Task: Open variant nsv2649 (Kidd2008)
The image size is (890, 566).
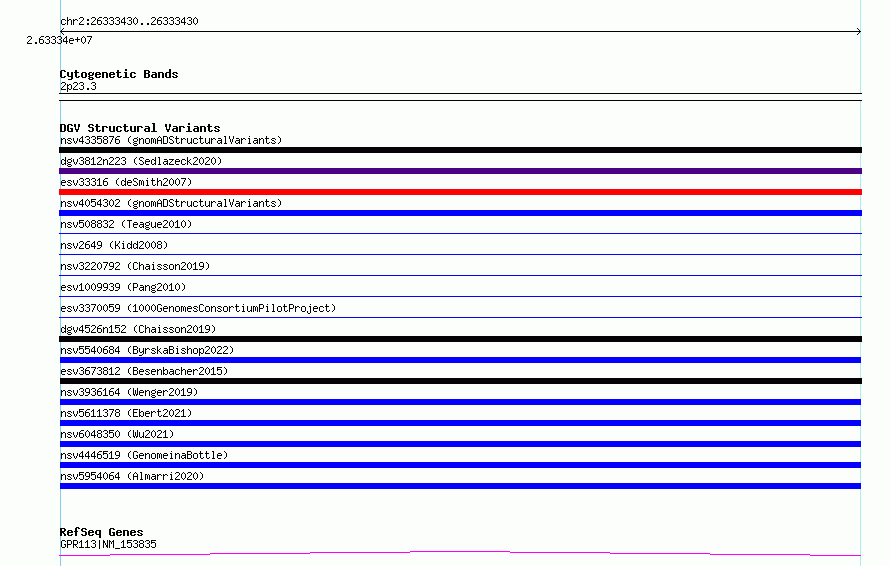Action: (114, 245)
